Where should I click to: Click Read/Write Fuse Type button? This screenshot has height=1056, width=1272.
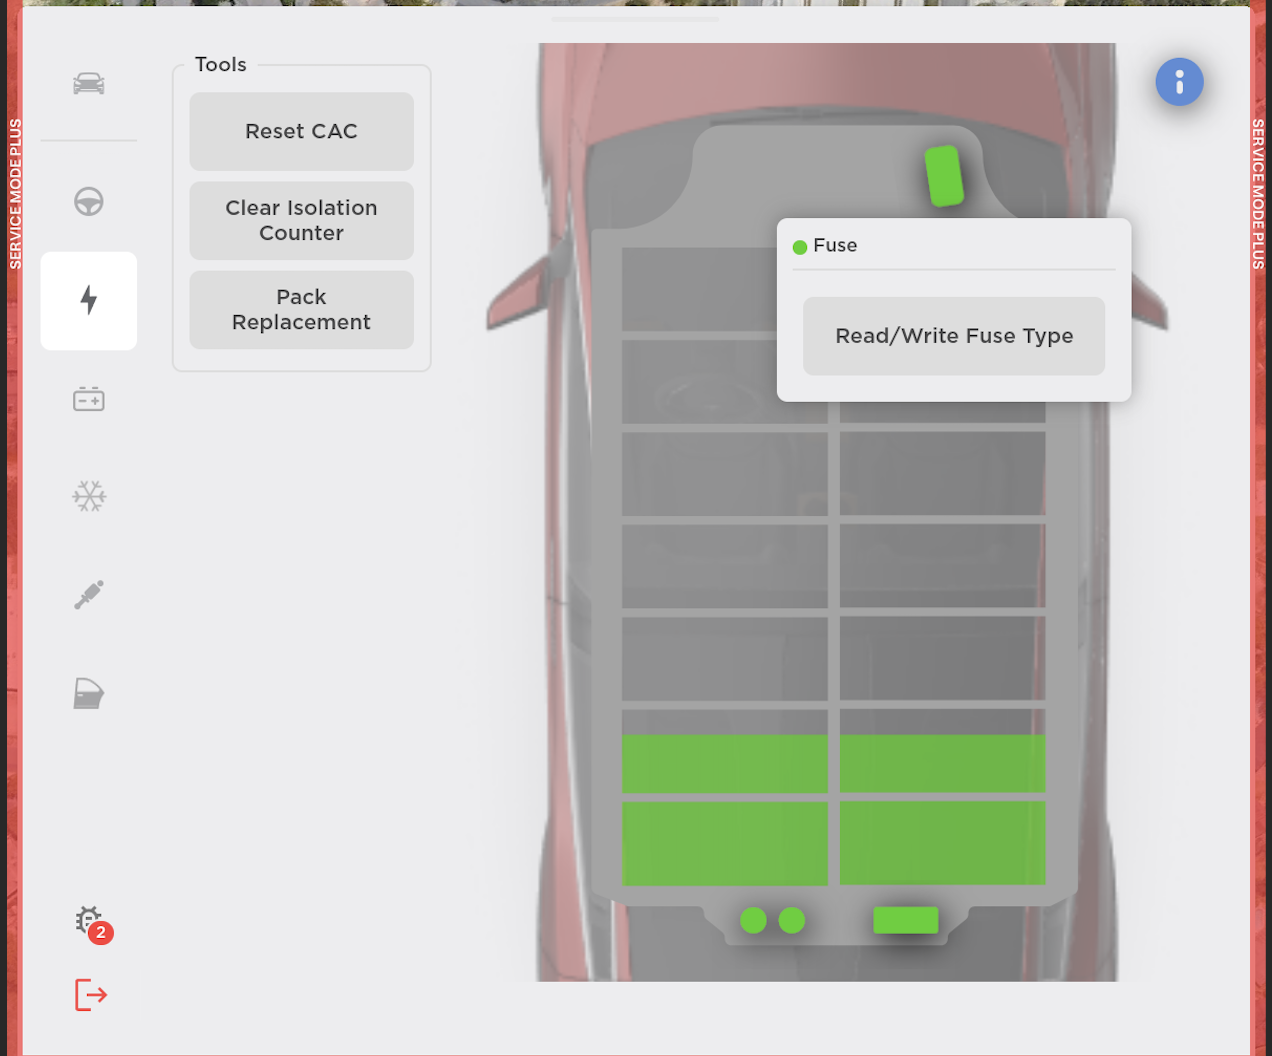[953, 336]
